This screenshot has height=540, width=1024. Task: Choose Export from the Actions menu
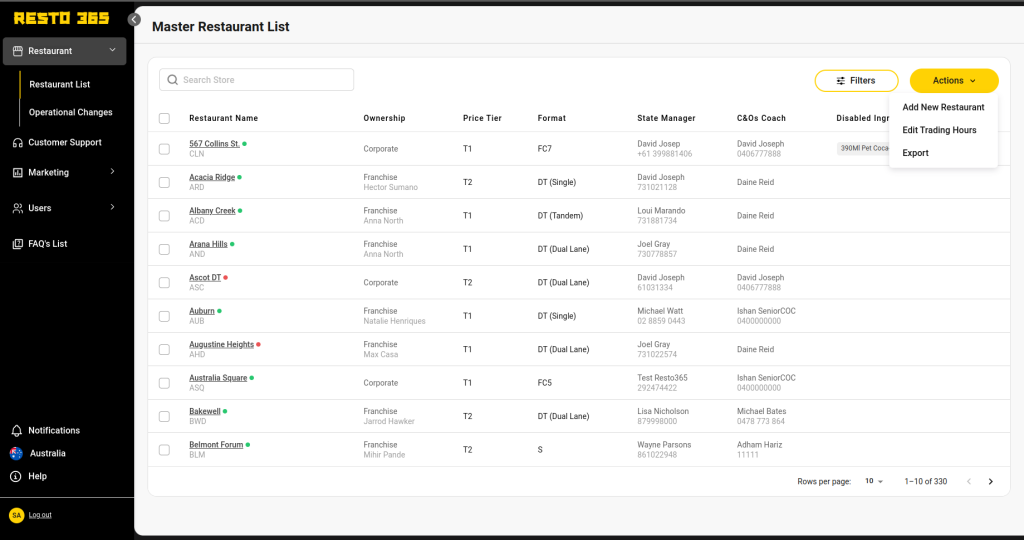point(915,153)
